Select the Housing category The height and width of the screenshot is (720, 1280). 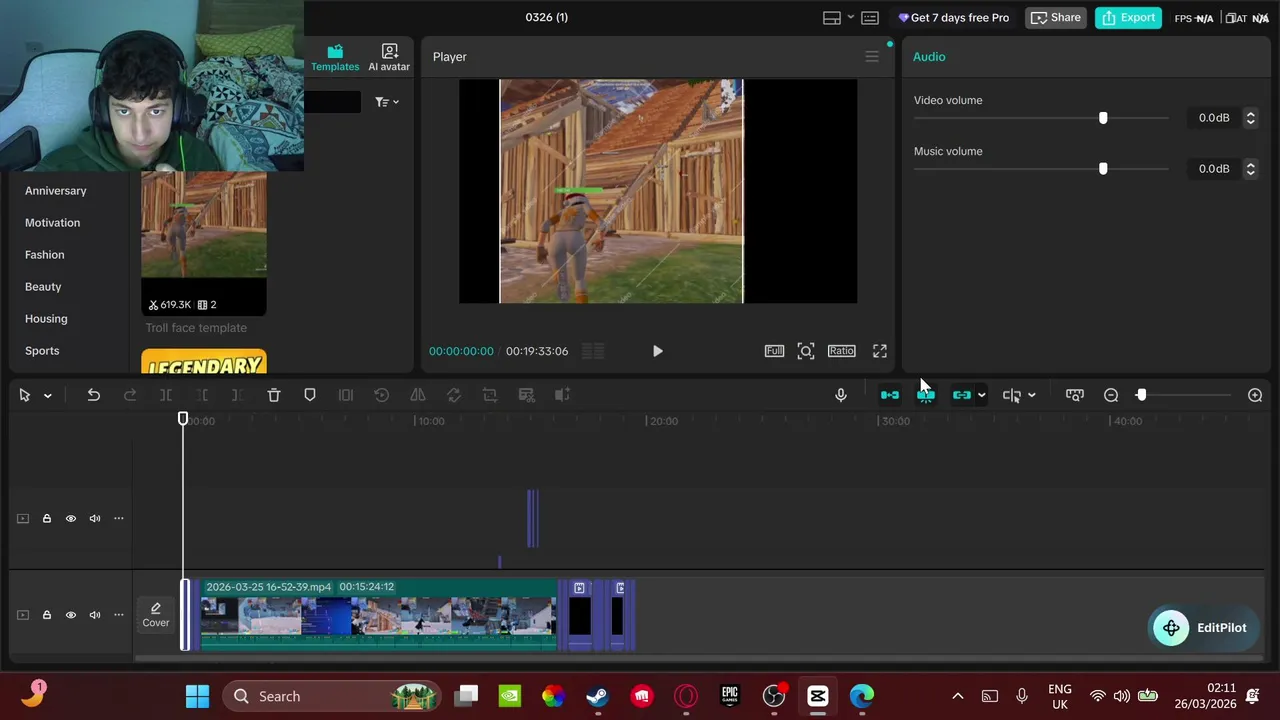(46, 319)
